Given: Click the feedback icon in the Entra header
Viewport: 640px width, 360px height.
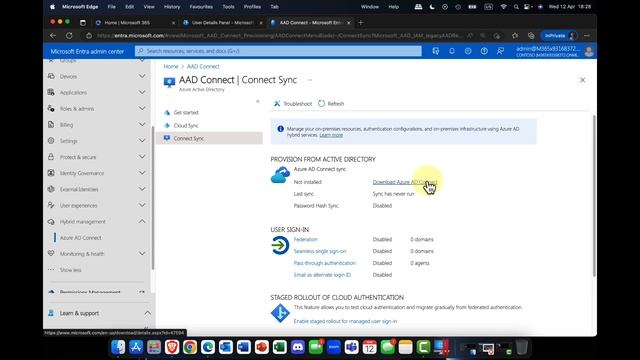Looking at the screenshot, I should click(x=500, y=51).
